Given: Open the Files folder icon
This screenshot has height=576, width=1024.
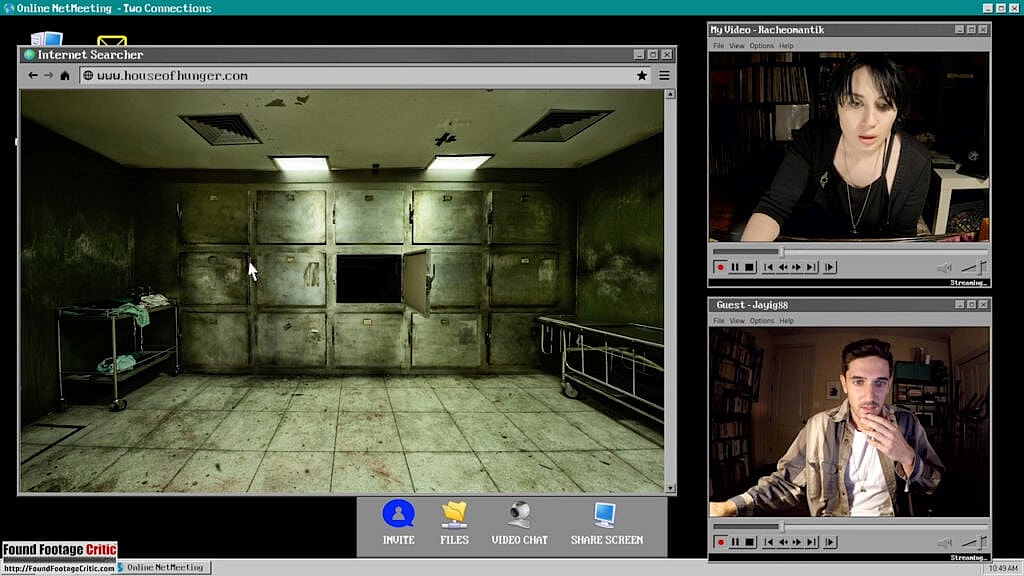Looking at the screenshot, I should (454, 515).
